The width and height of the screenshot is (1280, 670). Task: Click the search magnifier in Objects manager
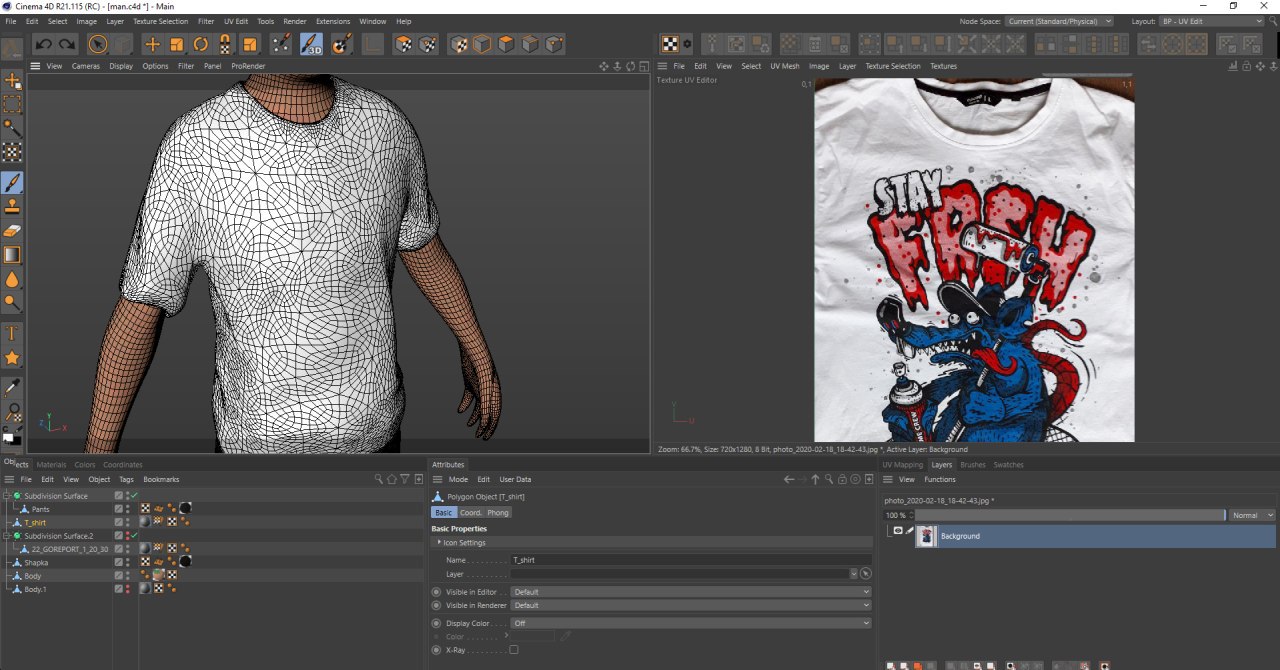[x=379, y=479]
